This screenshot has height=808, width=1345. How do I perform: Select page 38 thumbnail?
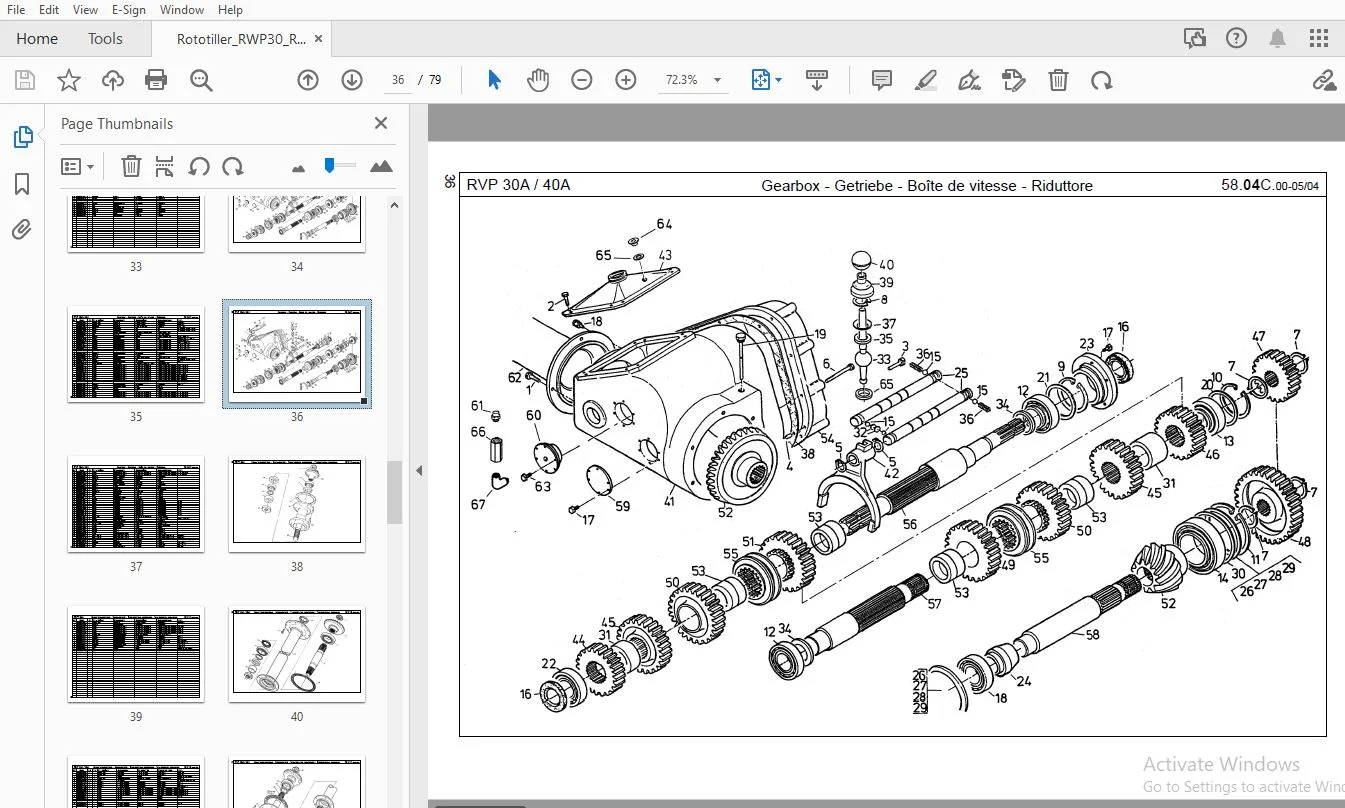pyautogui.click(x=297, y=504)
